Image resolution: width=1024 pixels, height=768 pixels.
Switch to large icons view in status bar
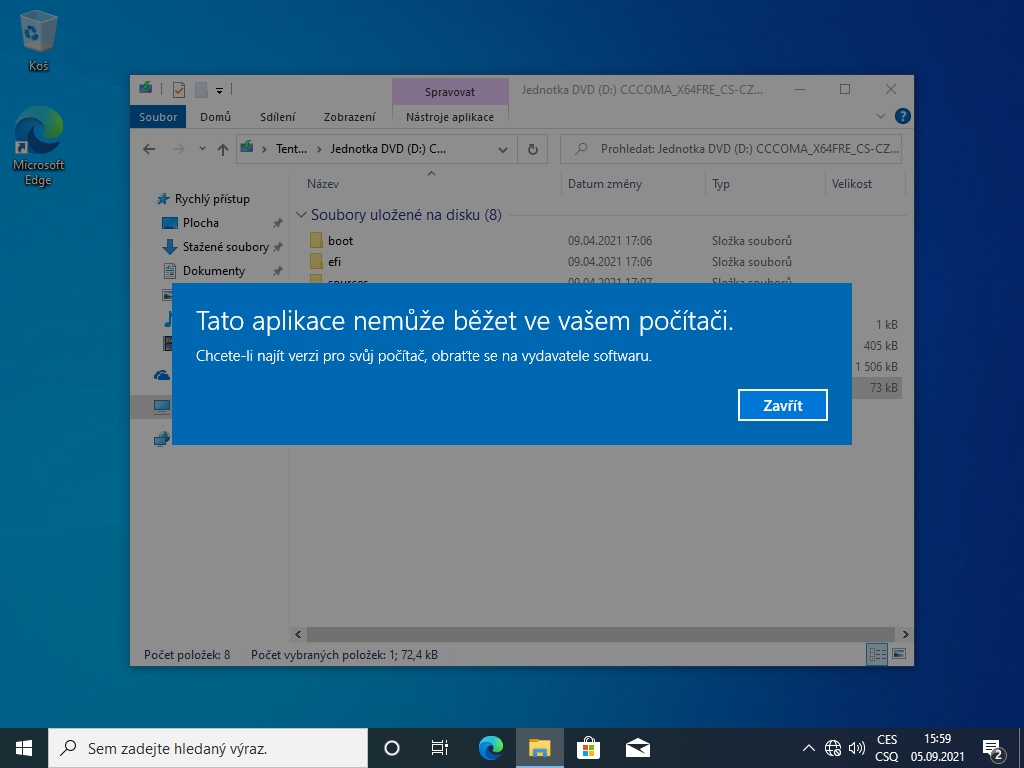tap(899, 654)
